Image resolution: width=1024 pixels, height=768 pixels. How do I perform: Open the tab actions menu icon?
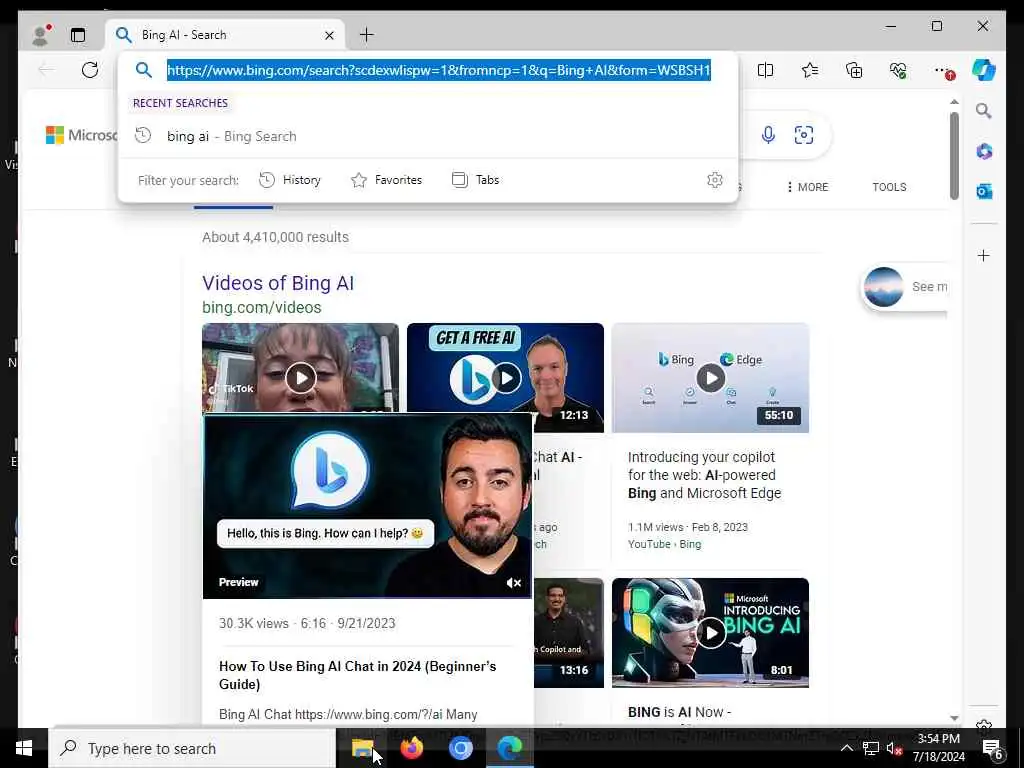(78, 35)
